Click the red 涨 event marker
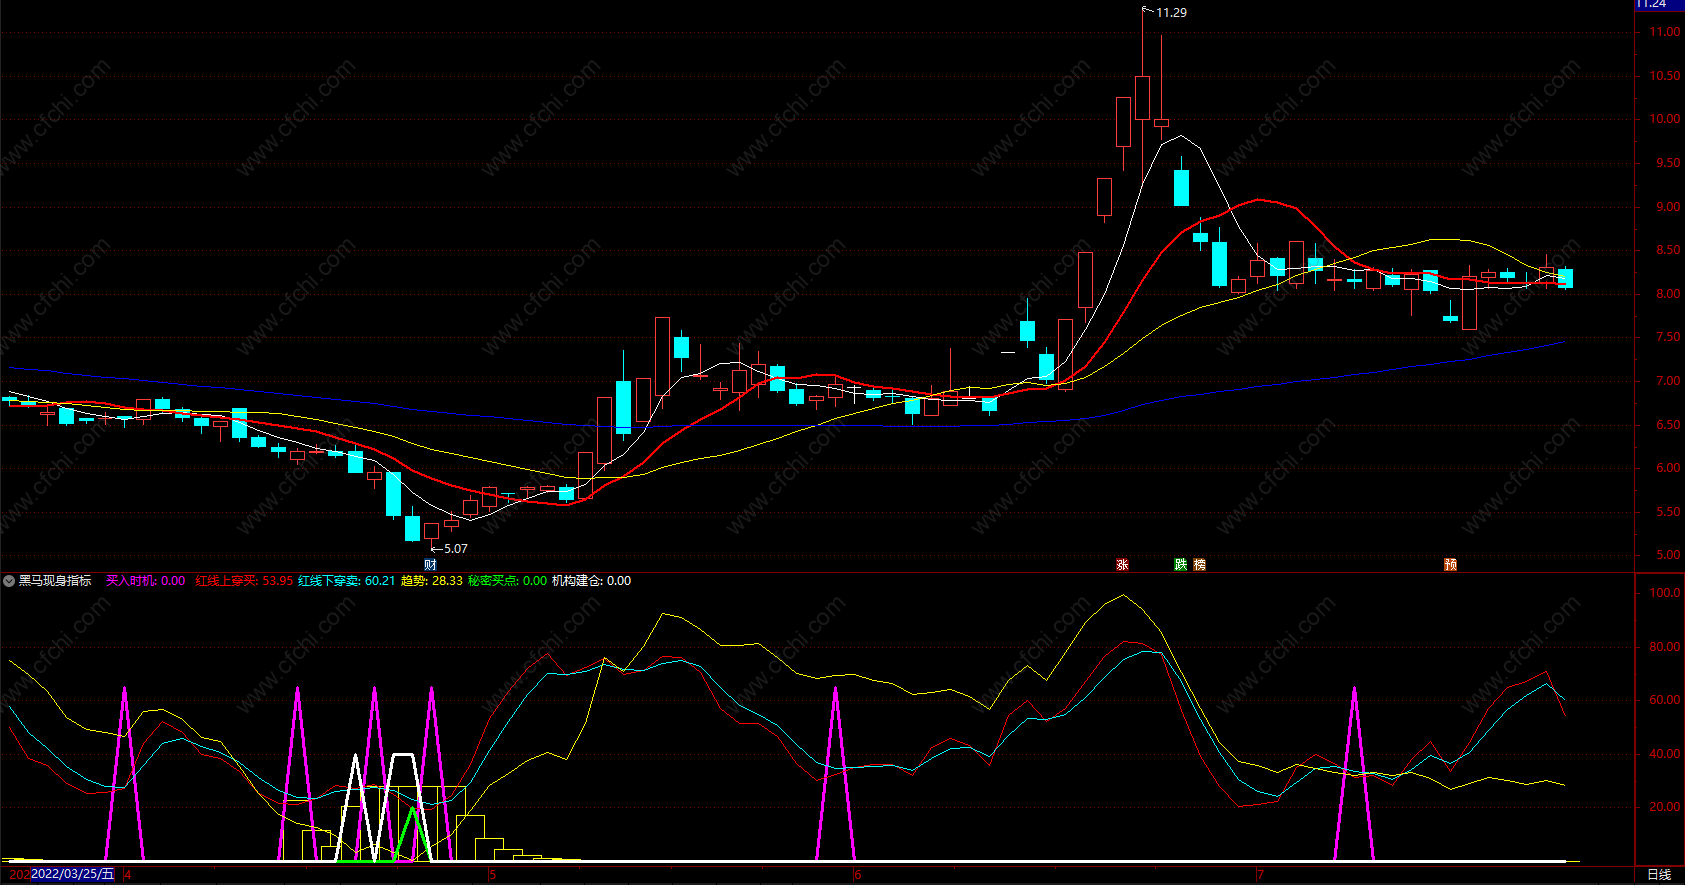 [x=1122, y=565]
